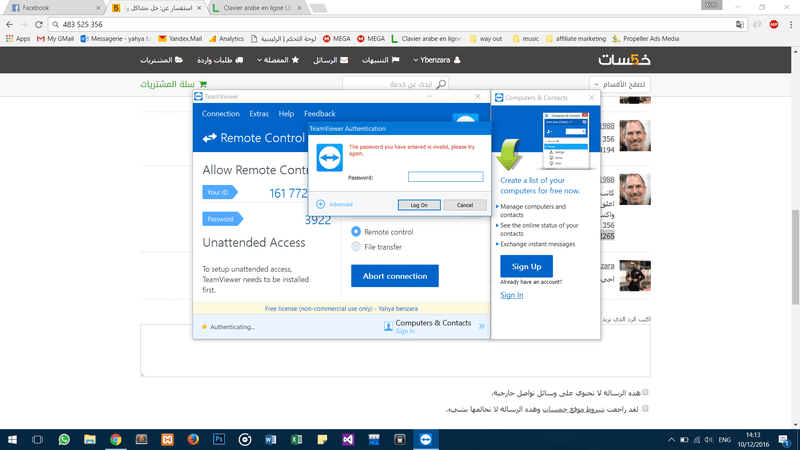Image resolution: width=800 pixels, height=450 pixels.
Task: Open the Apps bookmarks shortcut
Action: tap(18, 38)
